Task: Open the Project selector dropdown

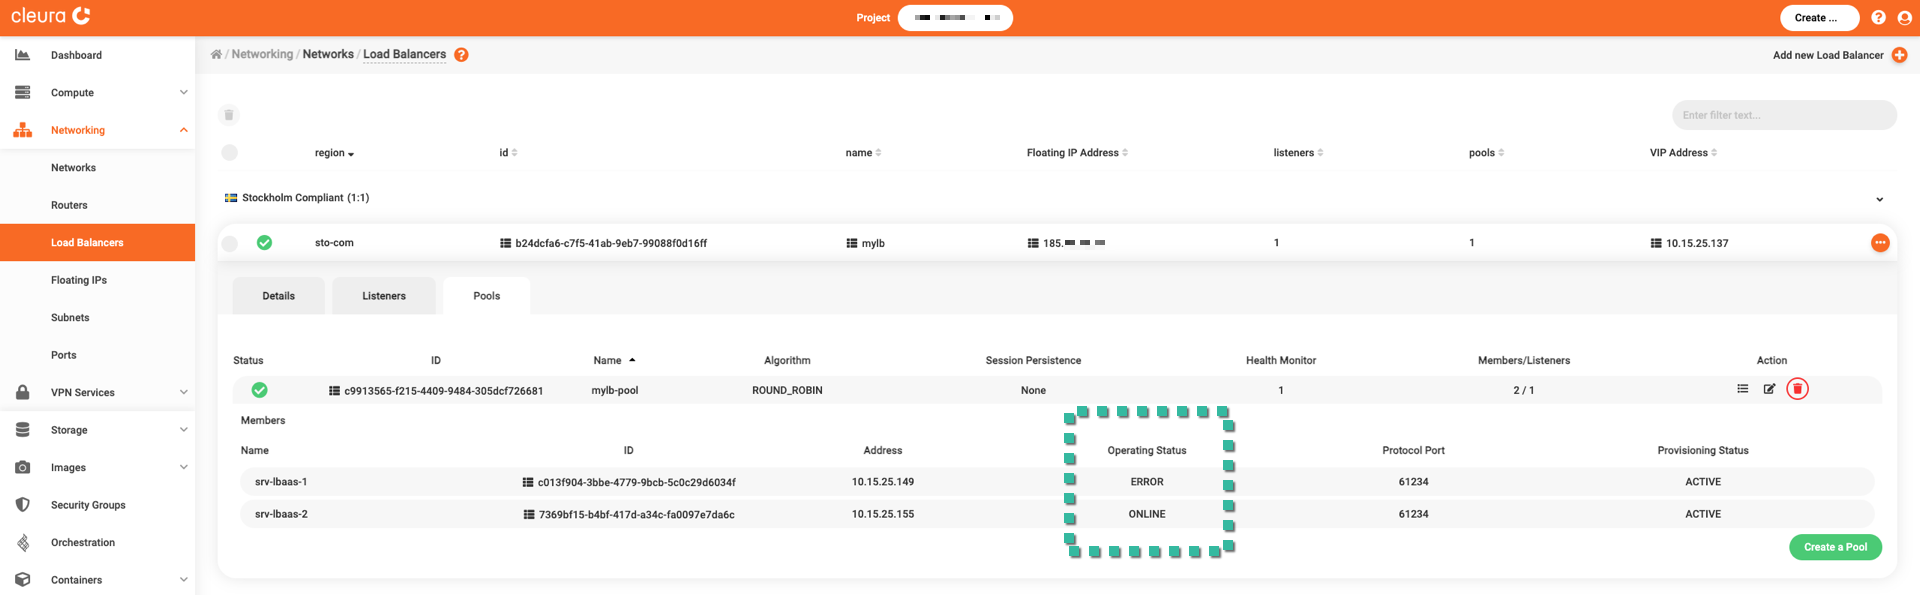Action: tap(955, 18)
